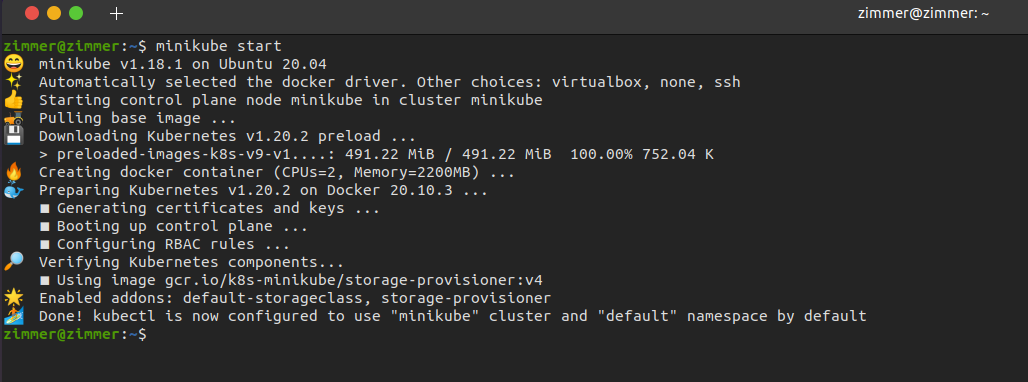Click the magnifying glass emoji beside Verifying Kubernetes

click(13, 262)
